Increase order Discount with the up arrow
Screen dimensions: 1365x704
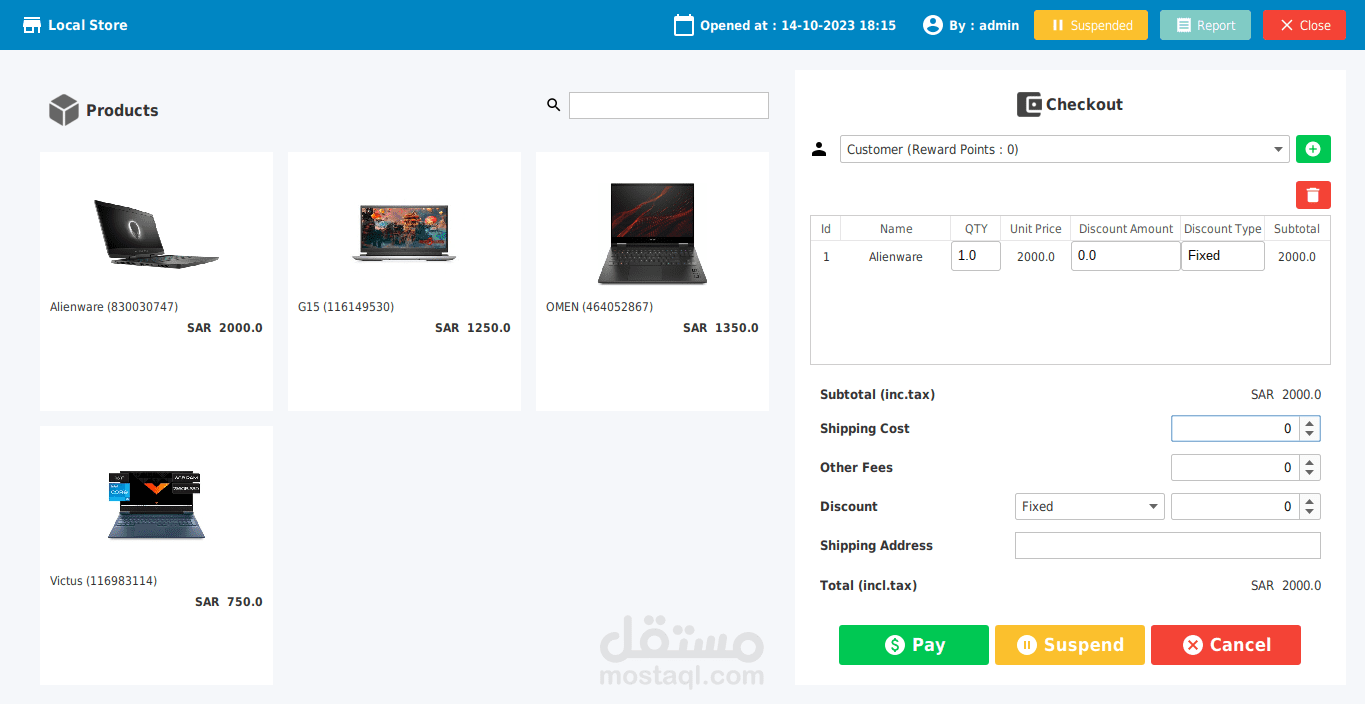pyautogui.click(x=1310, y=500)
